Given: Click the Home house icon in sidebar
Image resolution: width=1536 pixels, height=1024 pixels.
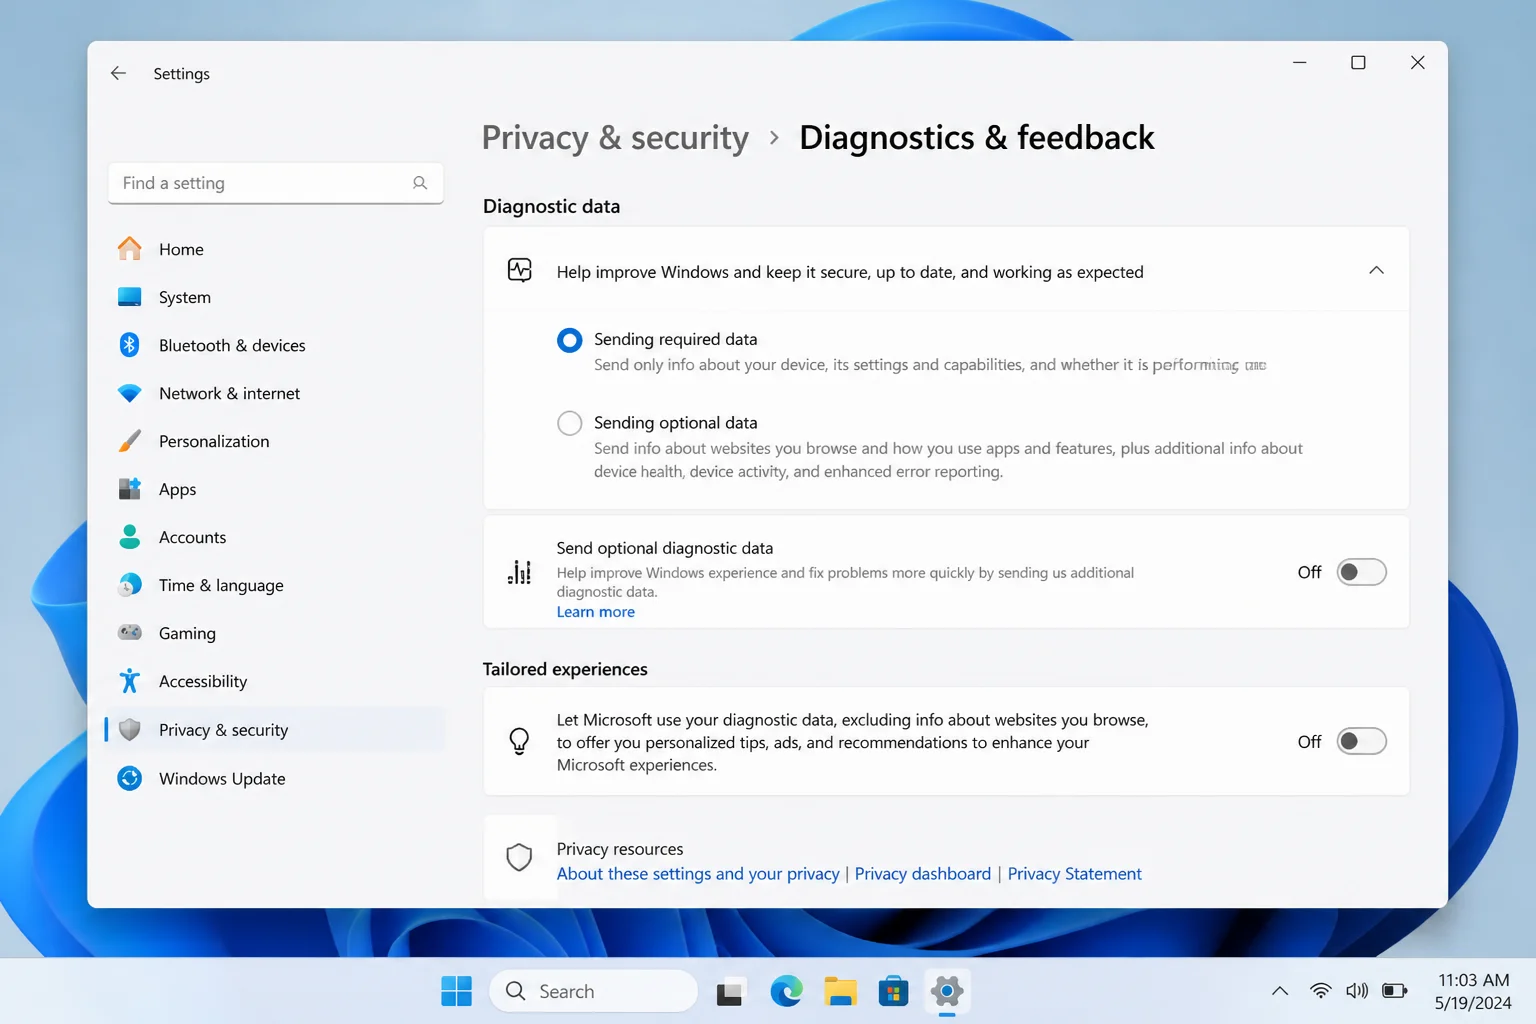Looking at the screenshot, I should pyautogui.click(x=129, y=249).
